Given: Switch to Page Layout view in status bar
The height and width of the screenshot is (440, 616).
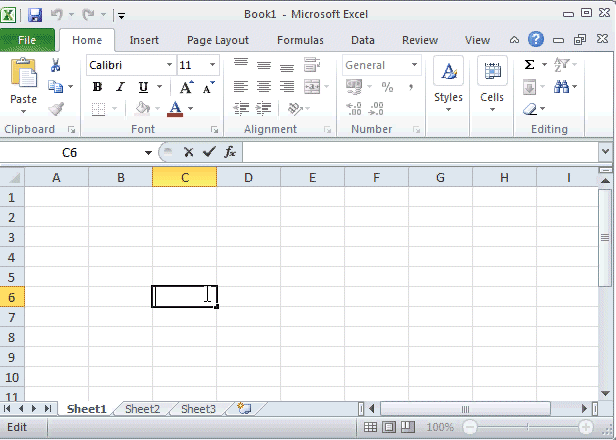Looking at the screenshot, I should point(389,427).
